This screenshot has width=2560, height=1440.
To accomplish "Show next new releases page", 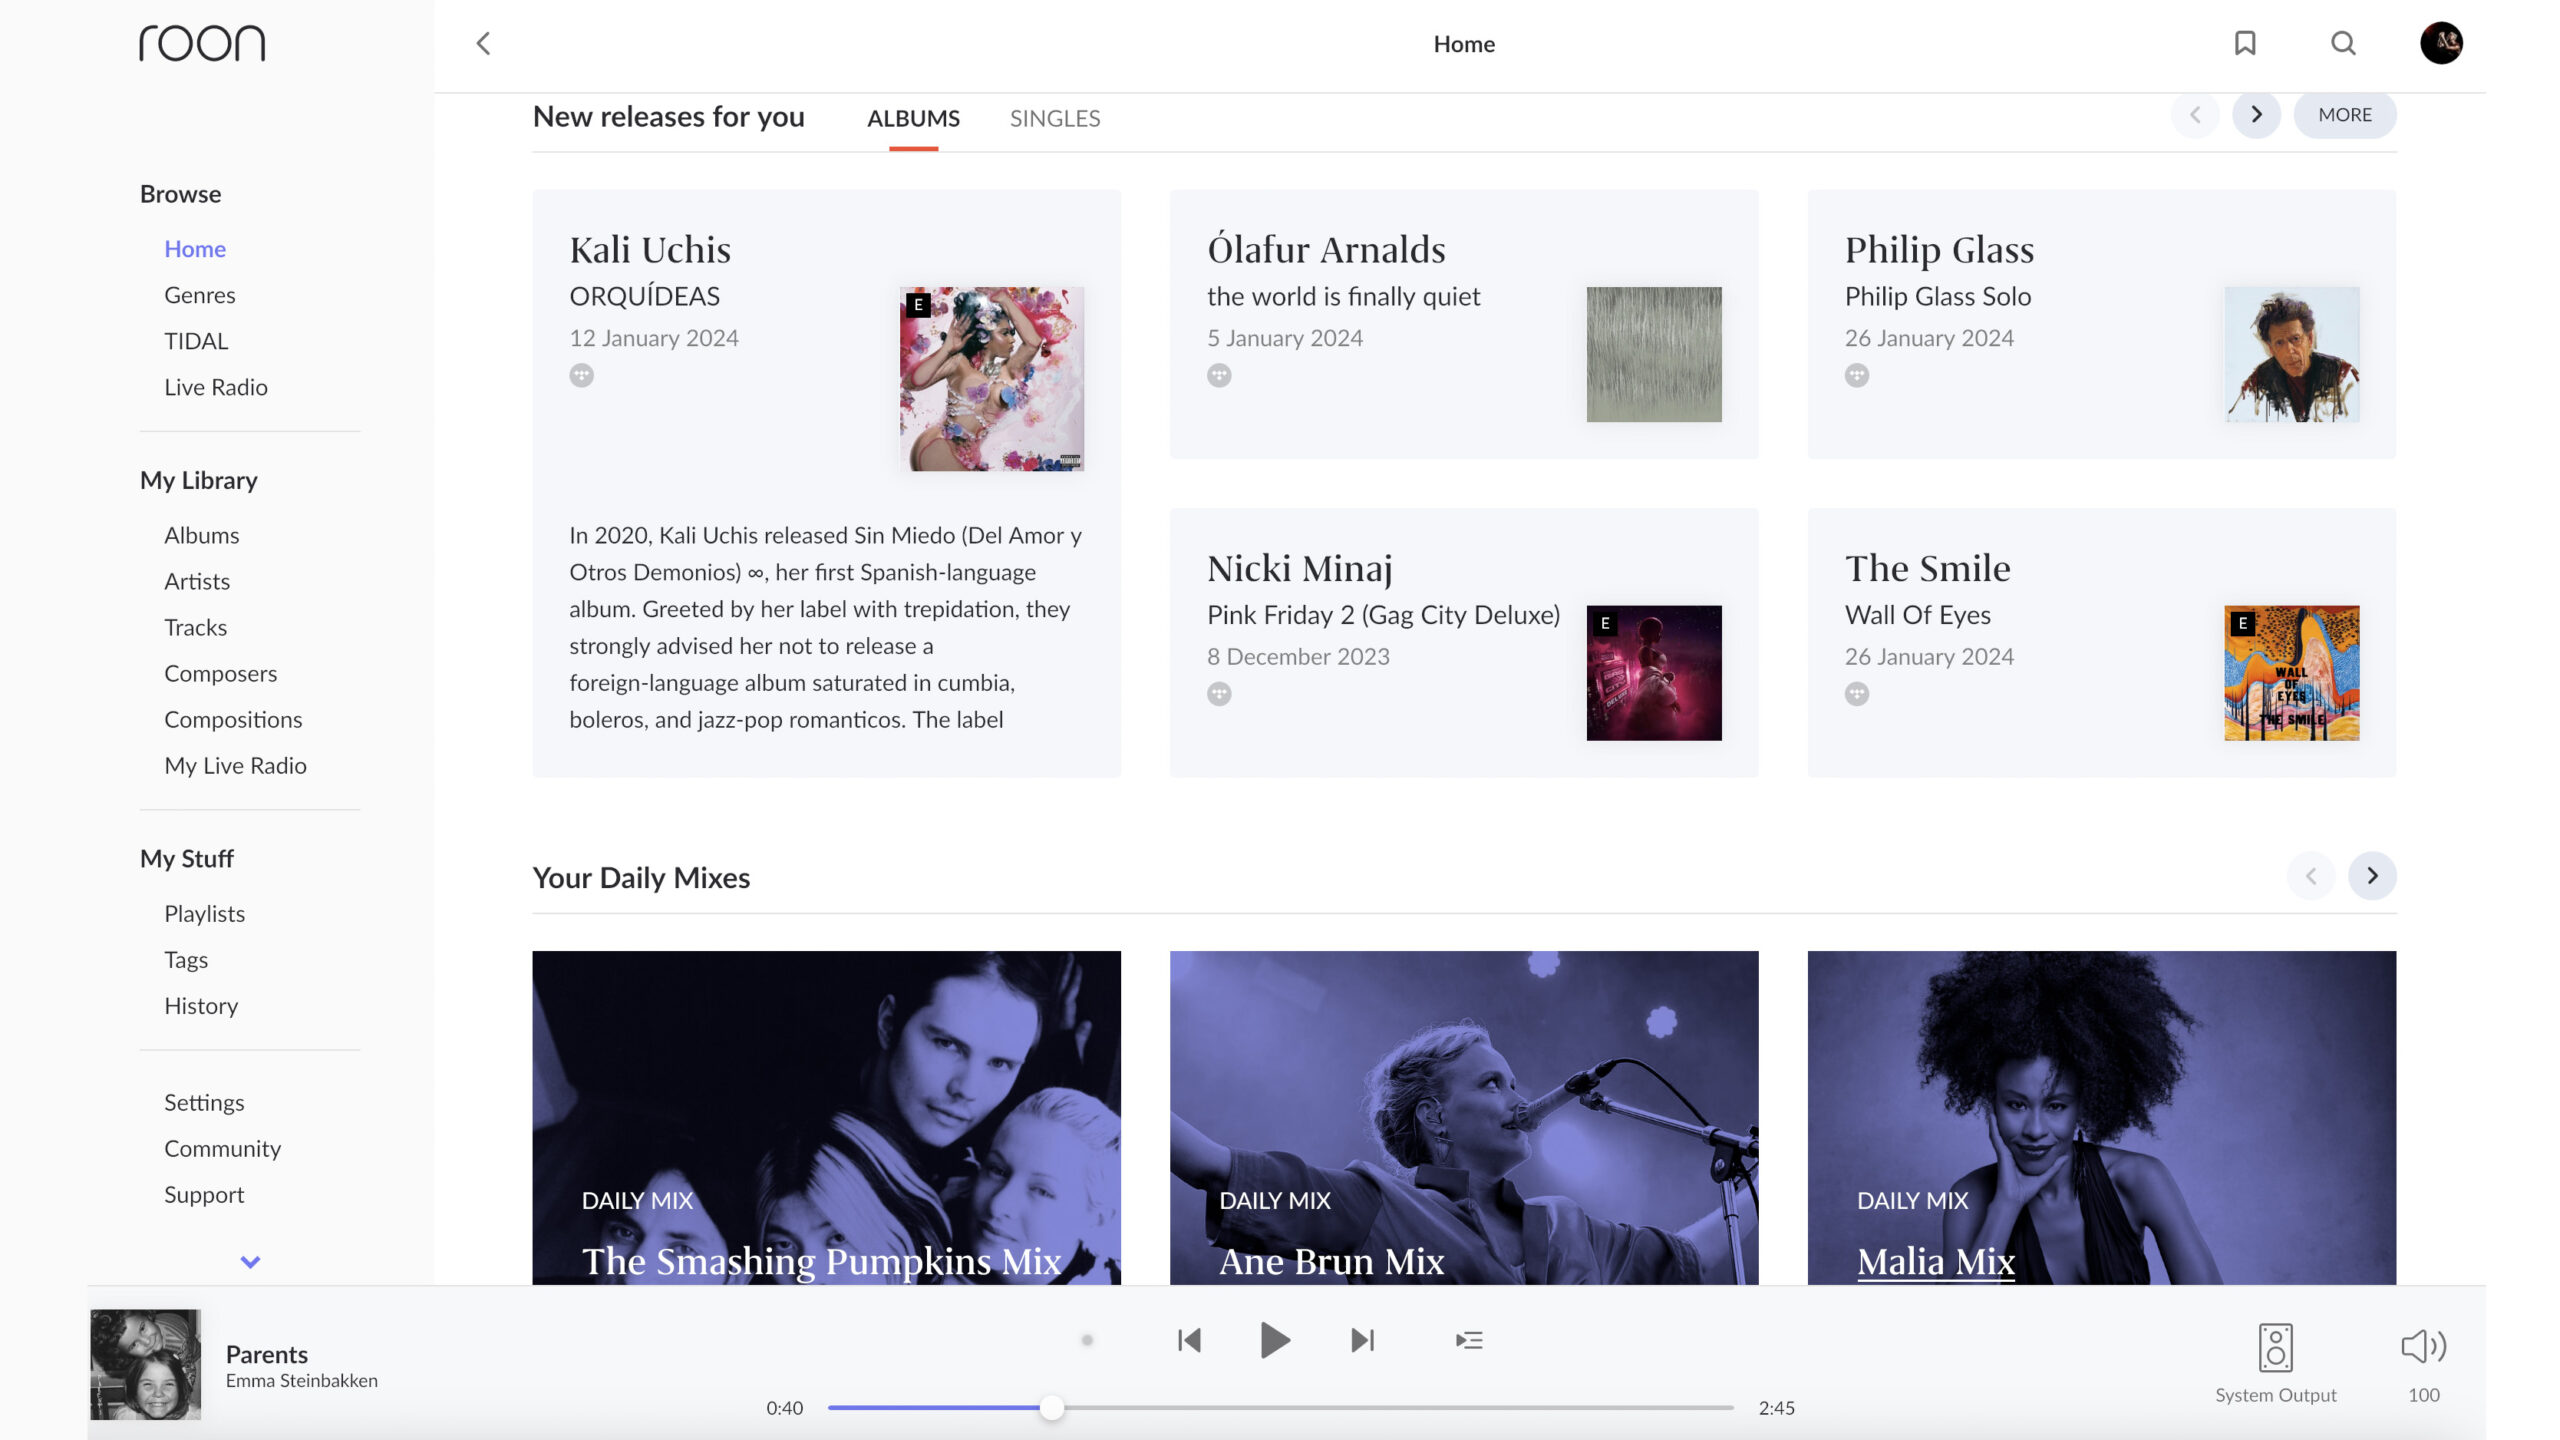I will pos(2256,115).
